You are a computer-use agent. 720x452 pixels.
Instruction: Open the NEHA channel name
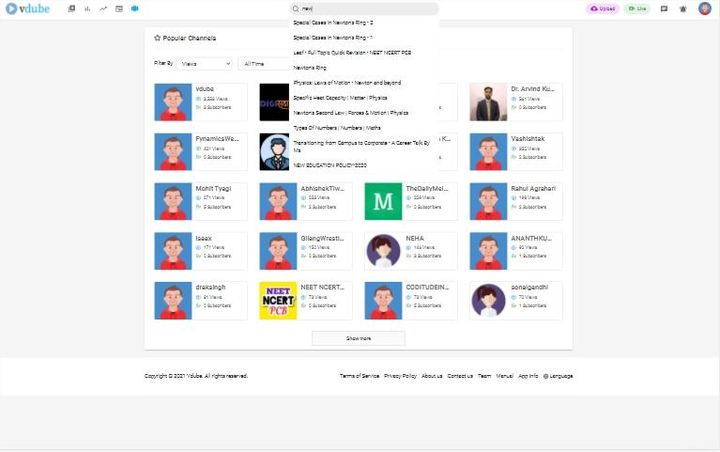415,238
